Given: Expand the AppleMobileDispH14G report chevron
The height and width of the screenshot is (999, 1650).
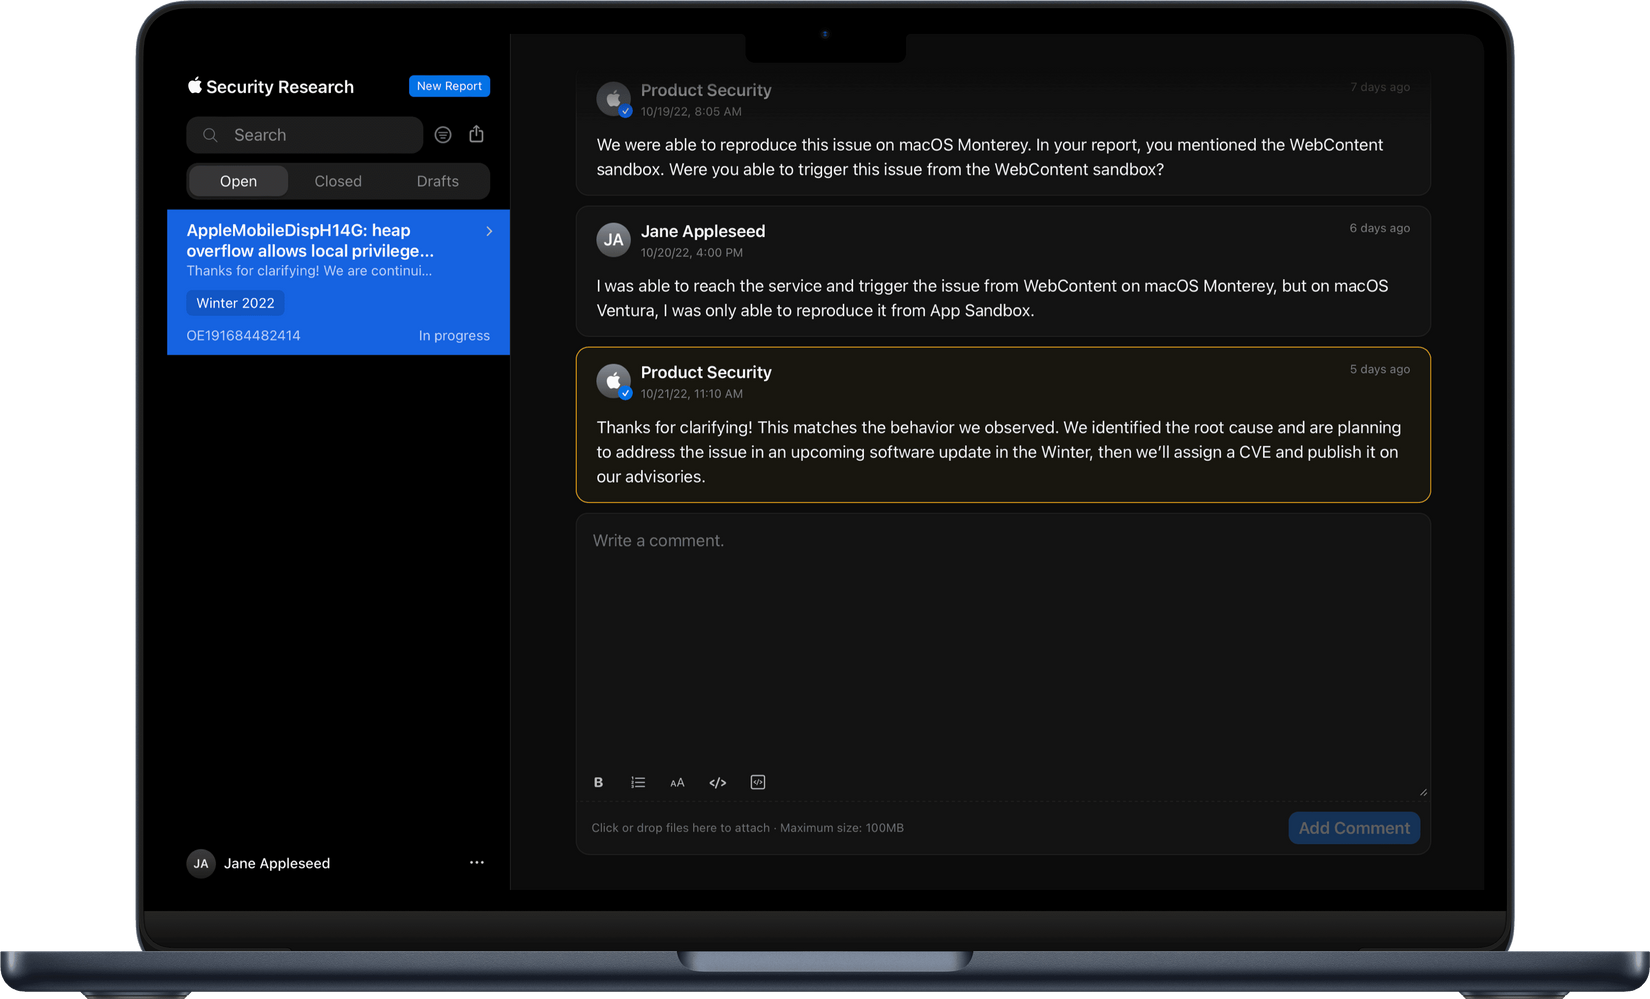Looking at the screenshot, I should [489, 231].
